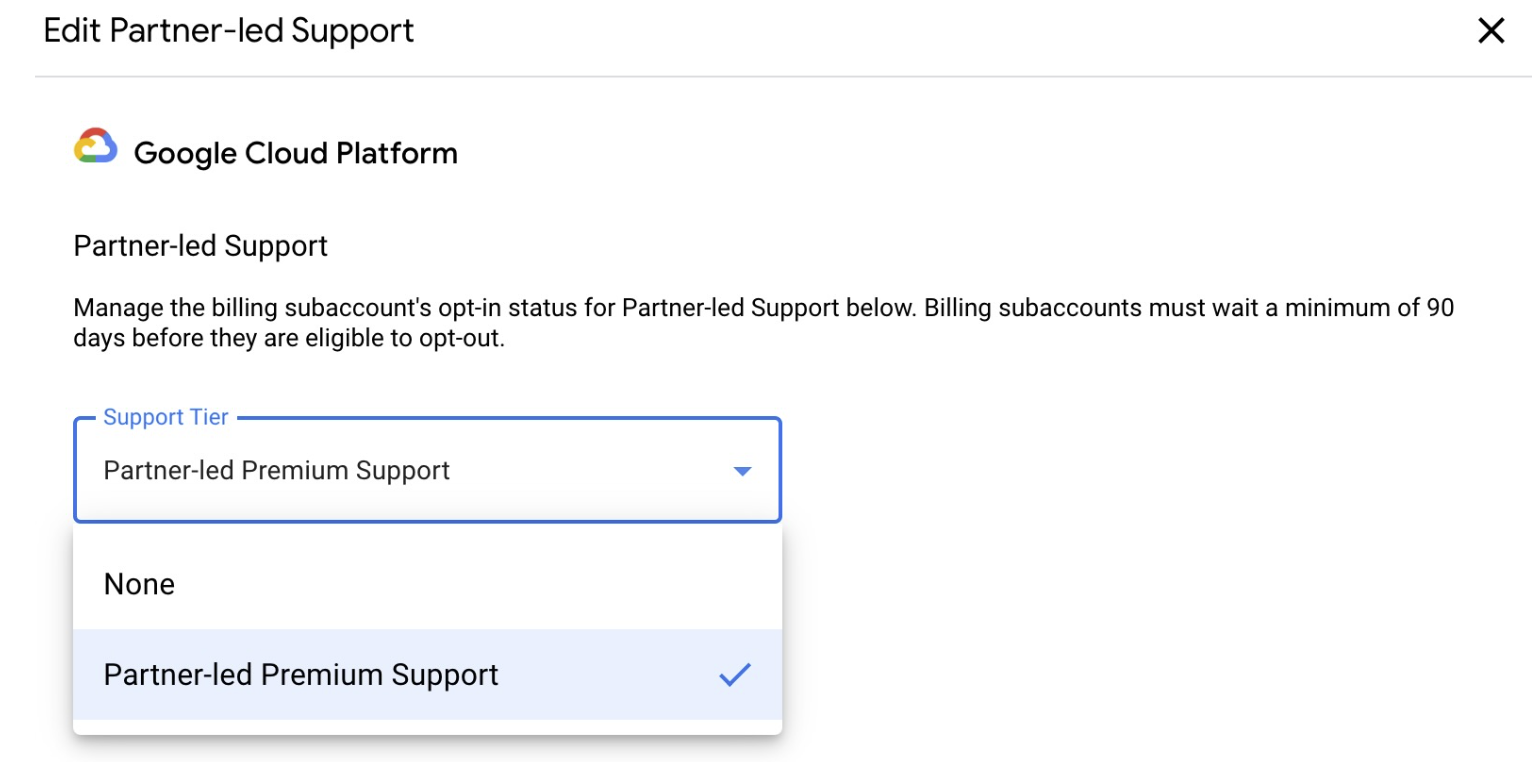This screenshot has width=1532, height=762.
Task: Click the Edit Partner-led Support dialog title
Action: 226,30
